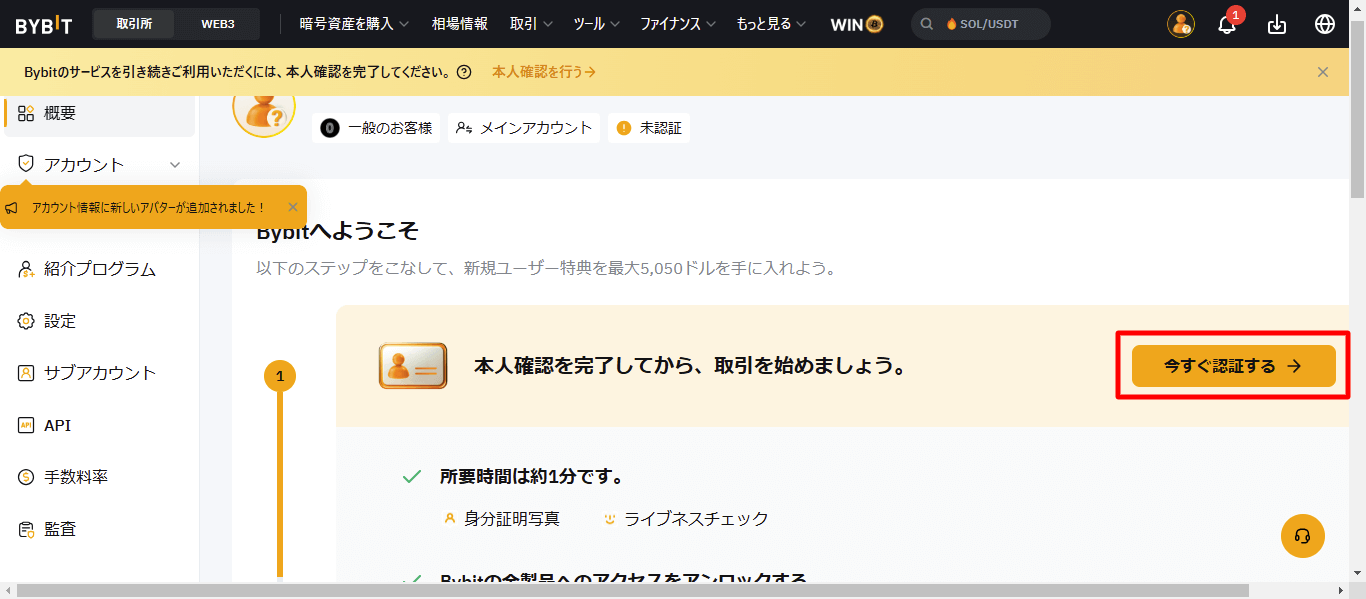
Task: Click the API sidebar icon
Action: (x=28, y=425)
